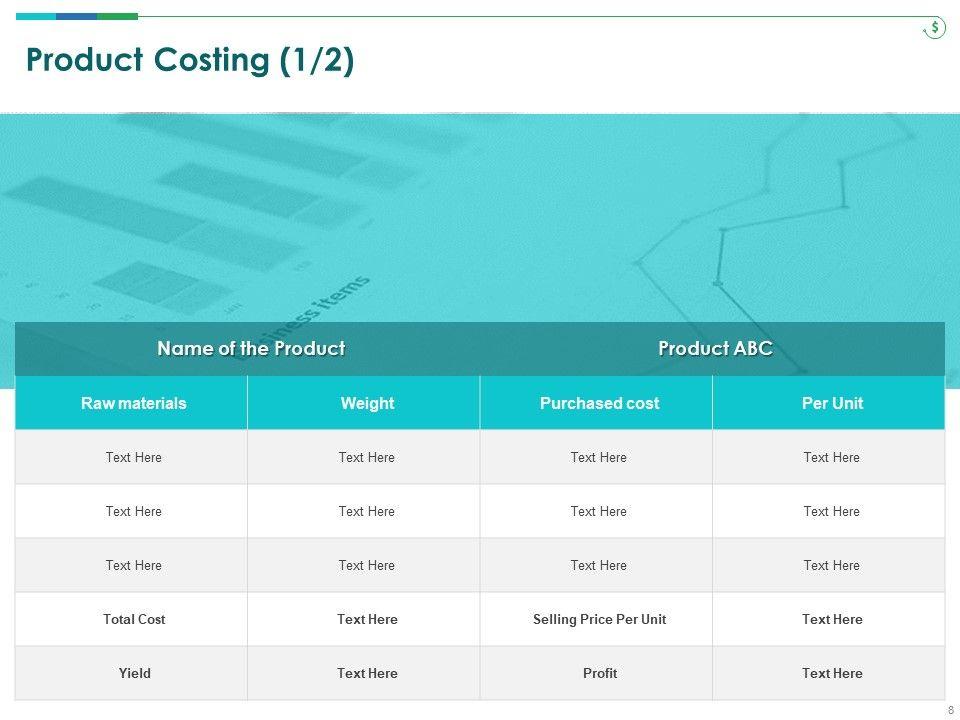Click the green segment of the top accent bar
Image resolution: width=960 pixels, height=720 pixels.
(x=117, y=16)
